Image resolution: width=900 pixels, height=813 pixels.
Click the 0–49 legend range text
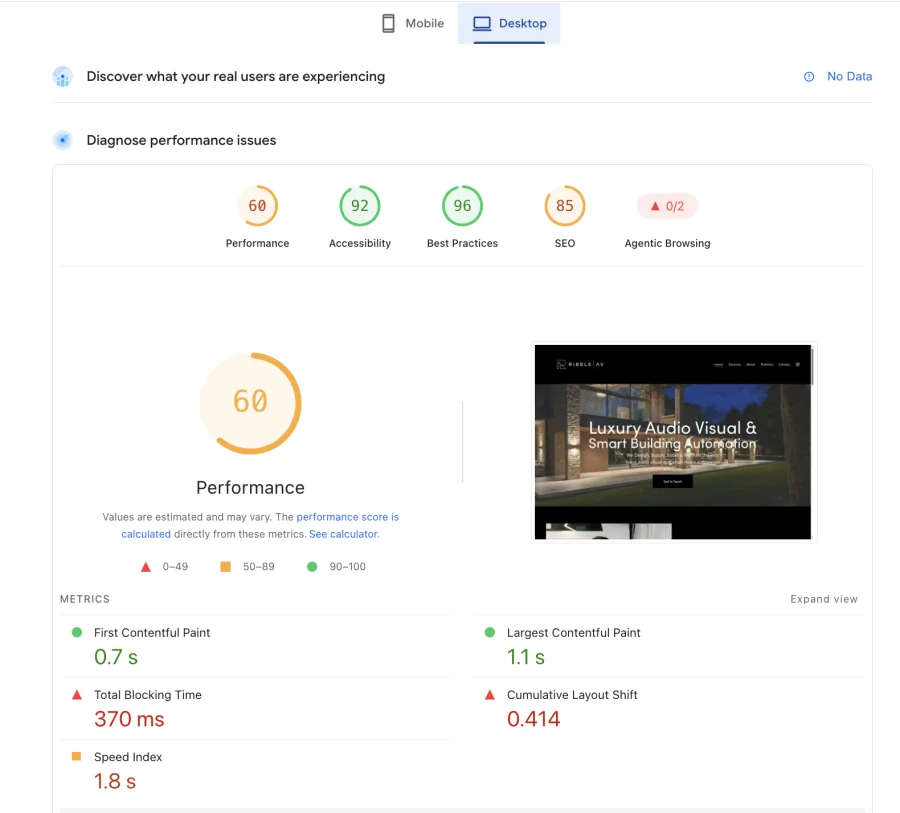175,567
